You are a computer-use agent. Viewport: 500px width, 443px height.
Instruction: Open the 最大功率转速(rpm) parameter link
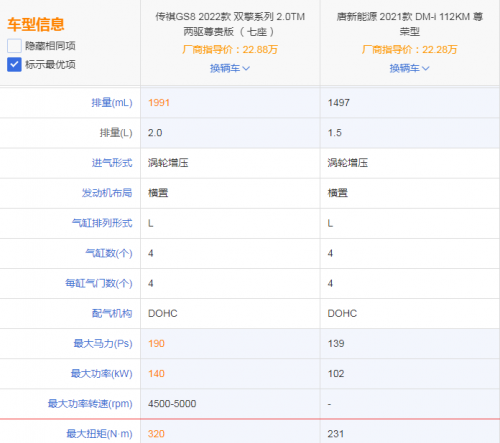click(x=90, y=404)
